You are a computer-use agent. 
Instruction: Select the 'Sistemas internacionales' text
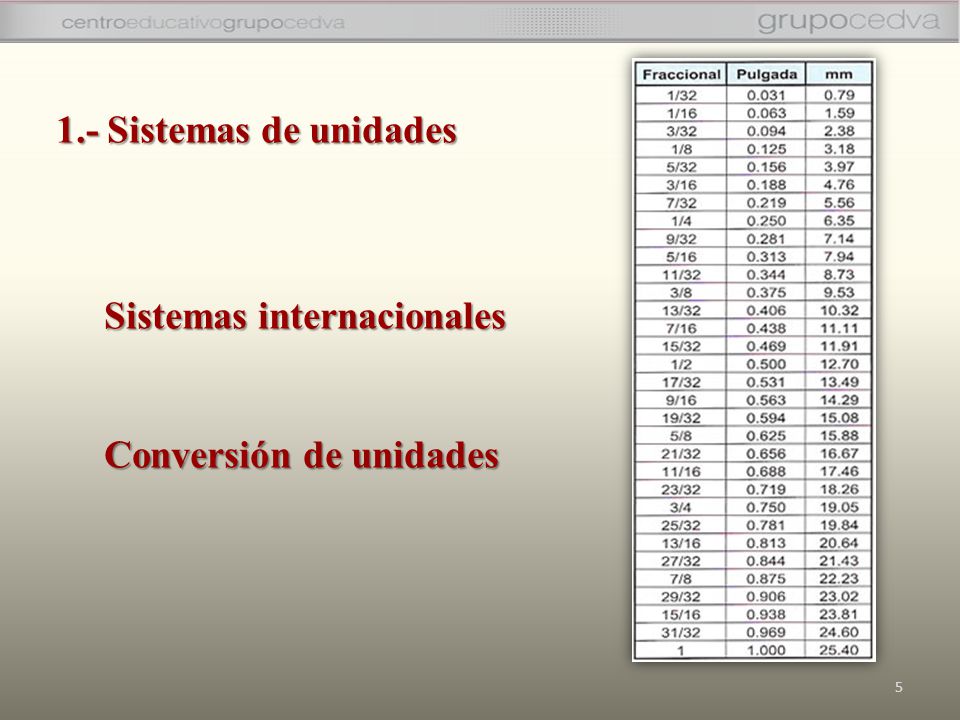tap(305, 316)
